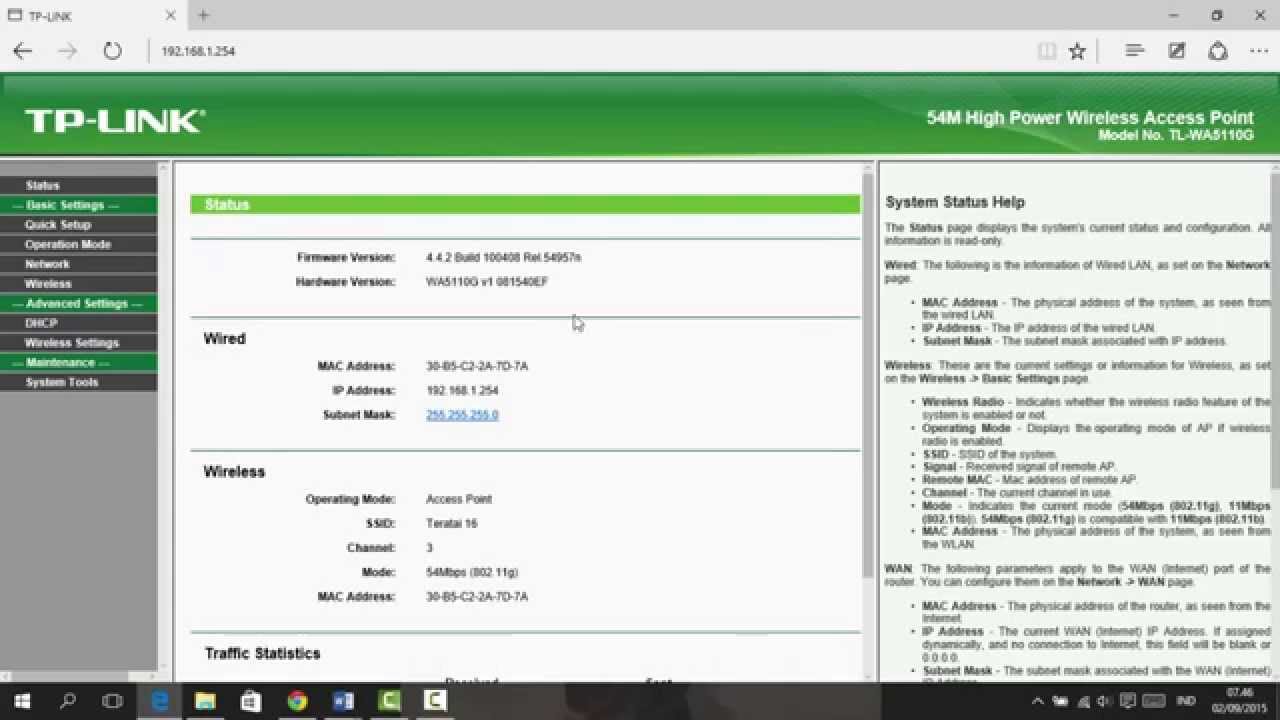The image size is (1280, 720).
Task: Click the browser forward arrow
Action: (x=67, y=51)
